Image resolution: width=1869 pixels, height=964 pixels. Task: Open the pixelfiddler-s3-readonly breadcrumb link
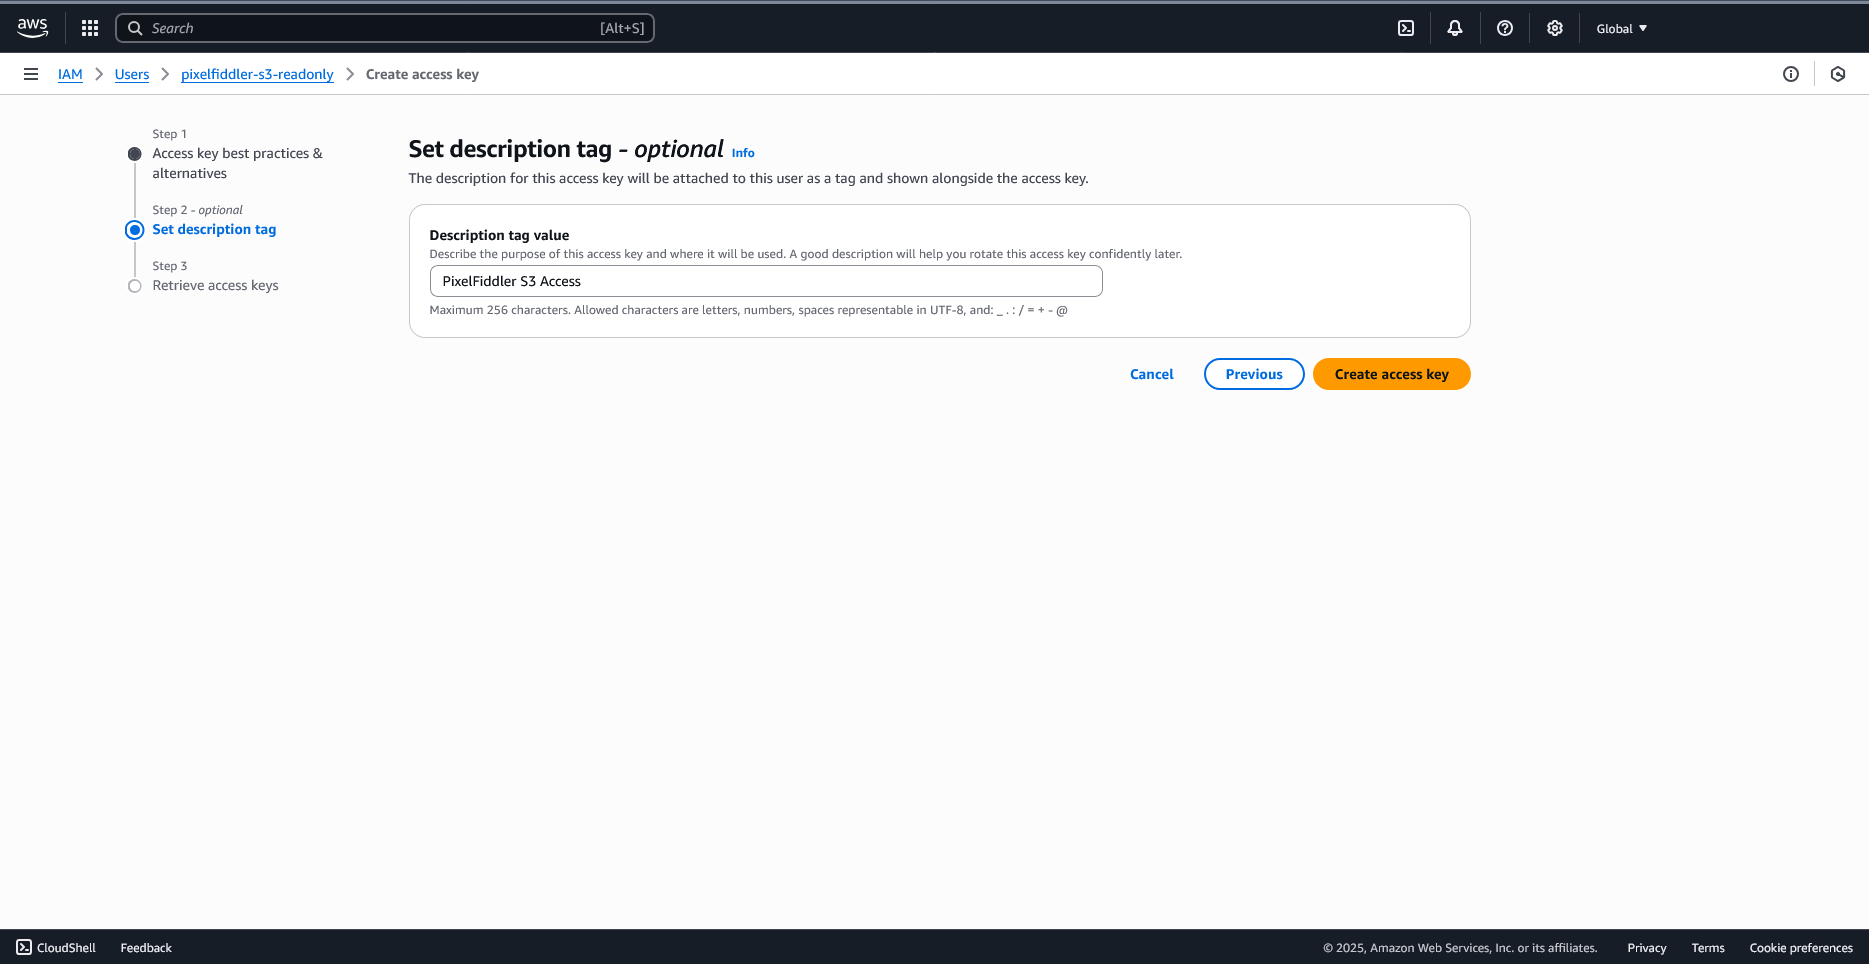click(x=257, y=74)
